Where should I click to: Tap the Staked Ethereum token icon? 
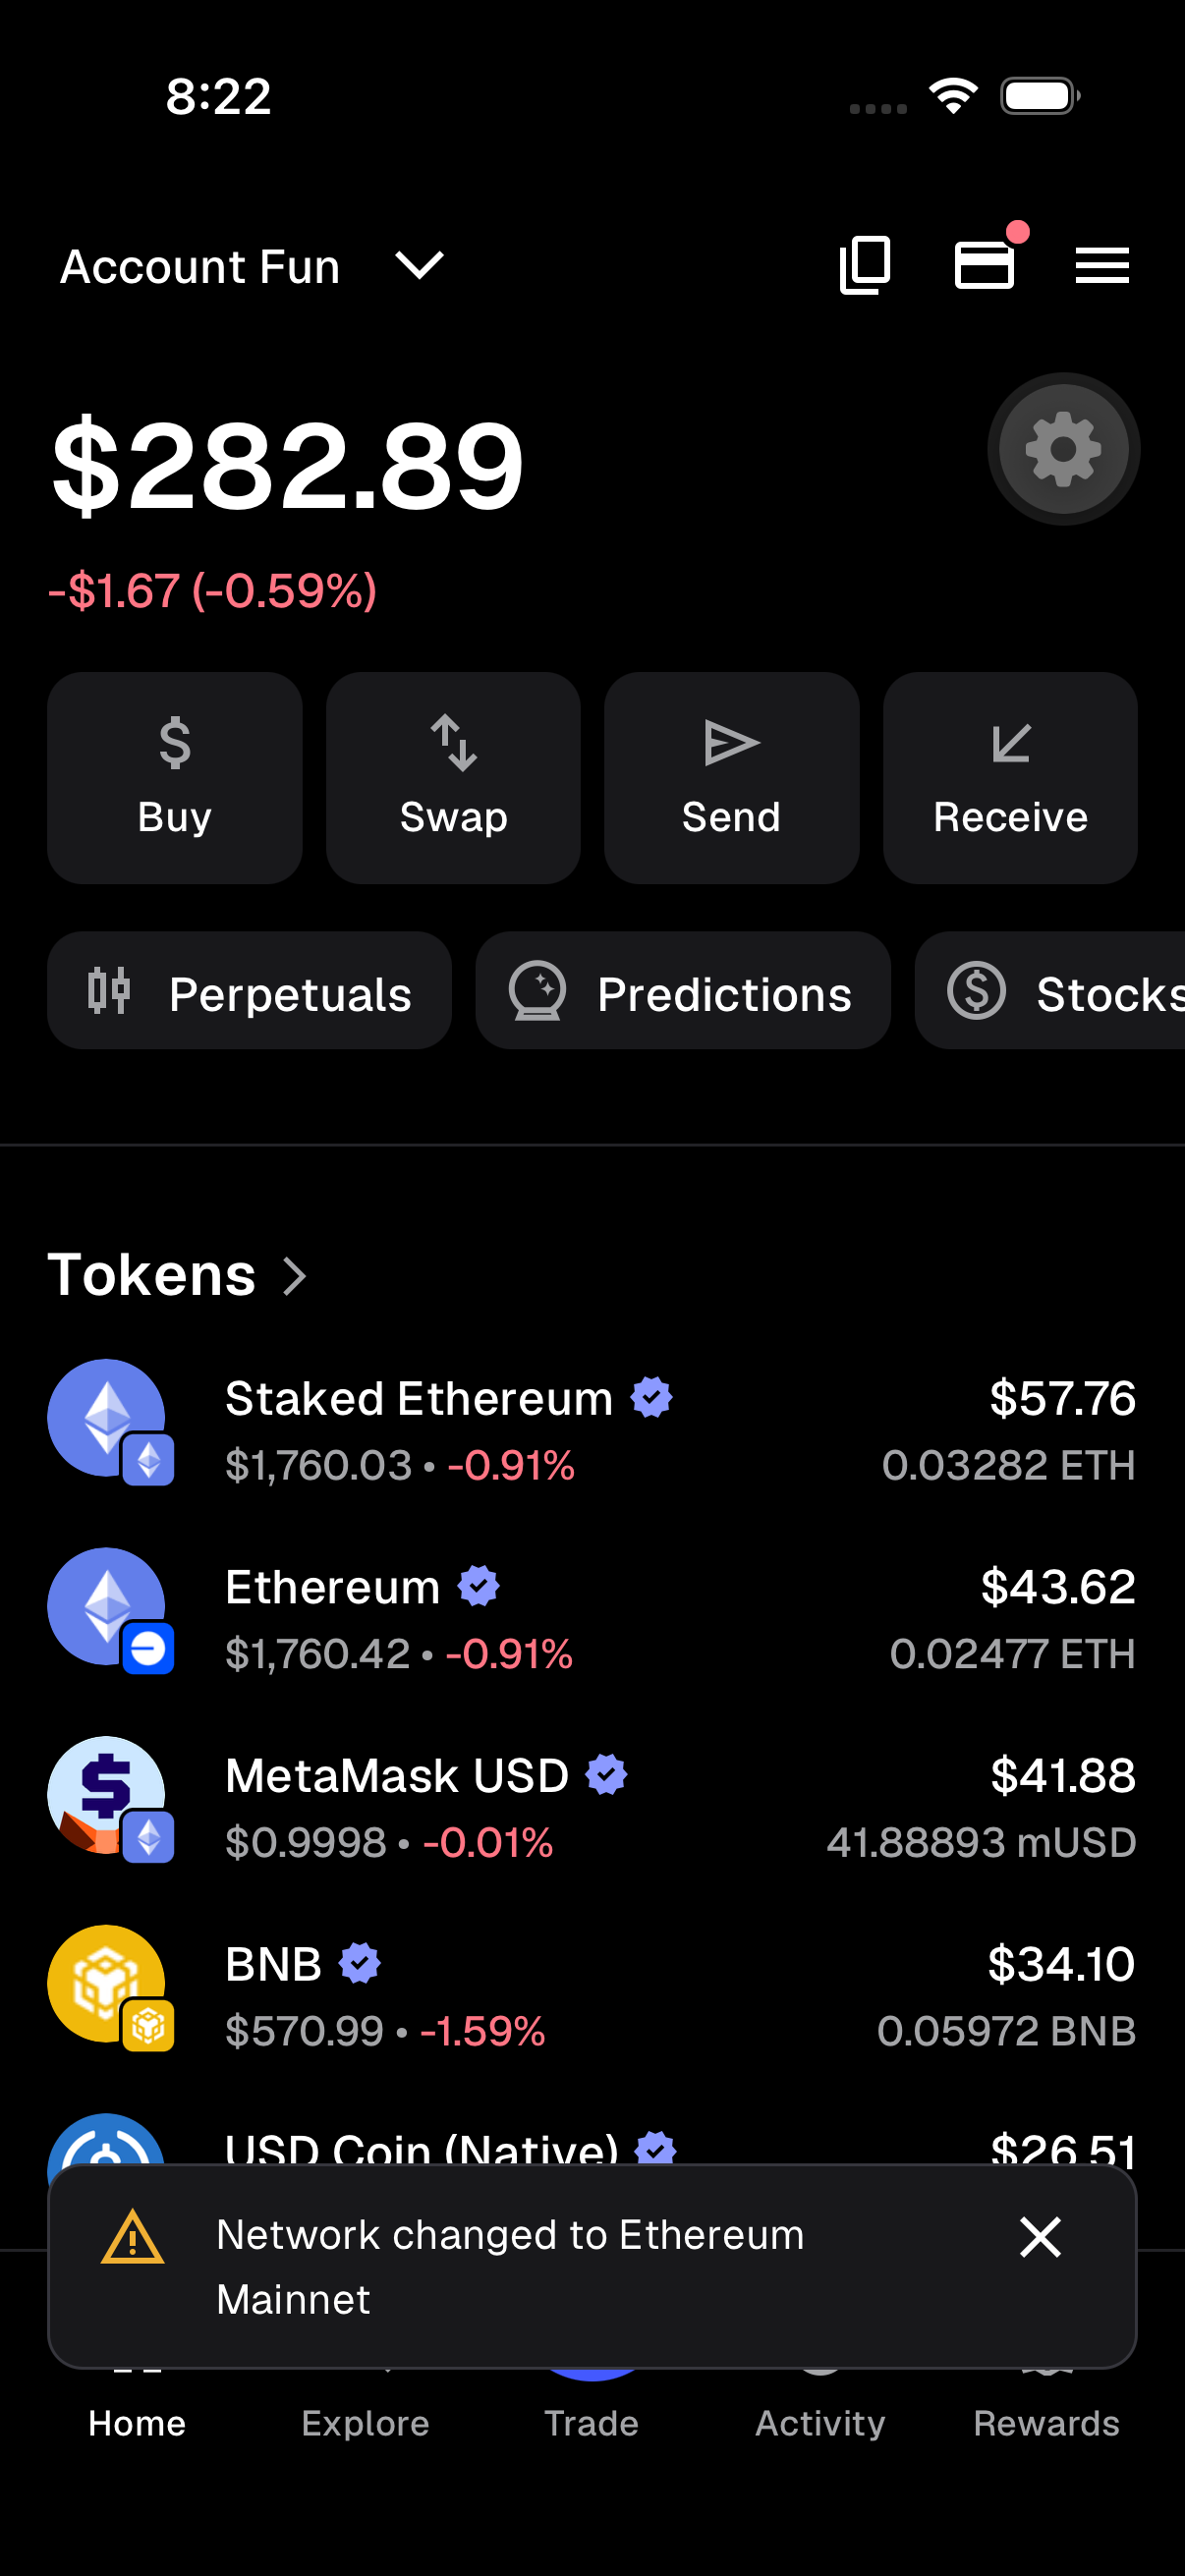(x=108, y=1419)
